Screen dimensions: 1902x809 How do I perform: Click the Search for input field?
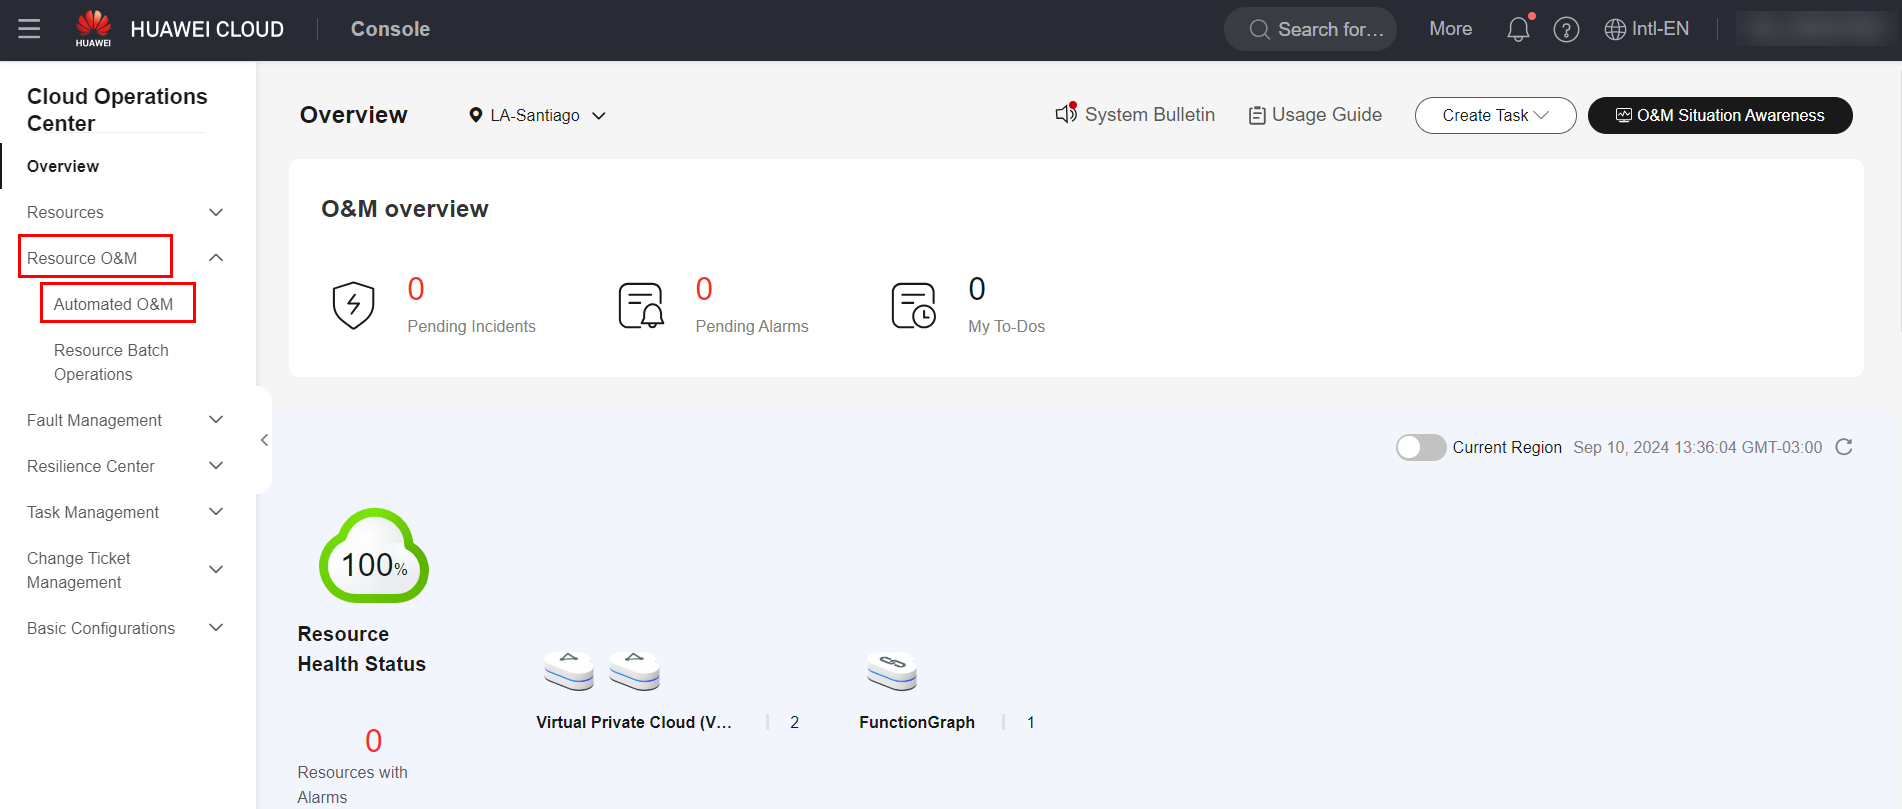click(x=1311, y=30)
